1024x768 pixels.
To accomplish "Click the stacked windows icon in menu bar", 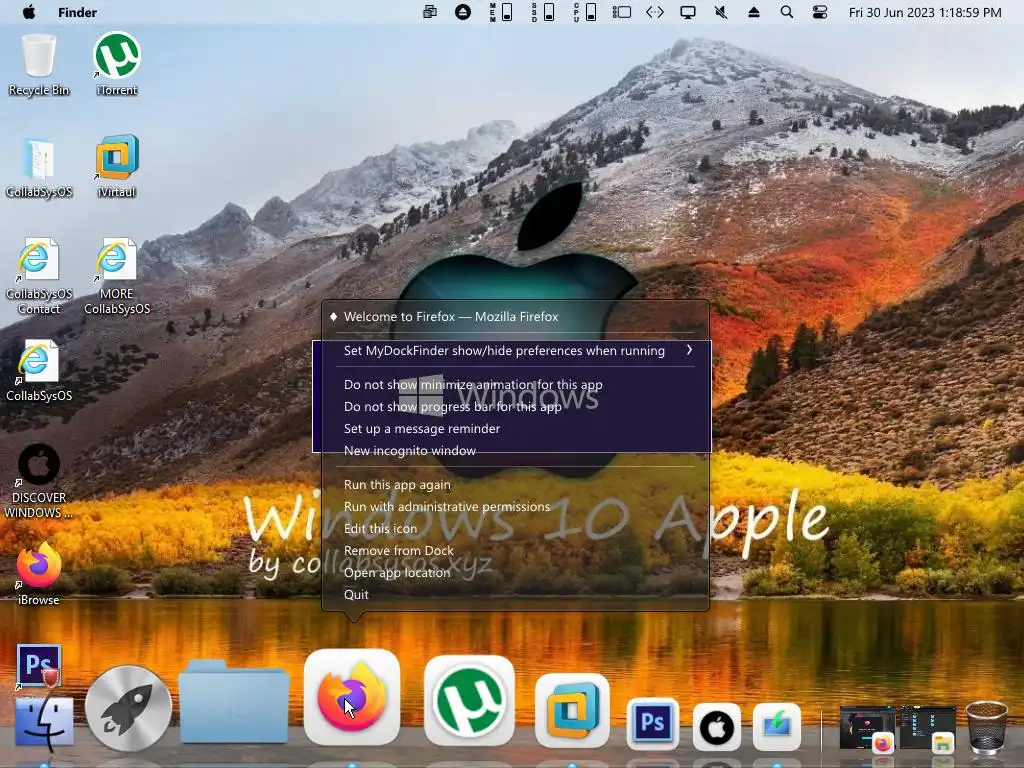I will point(430,12).
